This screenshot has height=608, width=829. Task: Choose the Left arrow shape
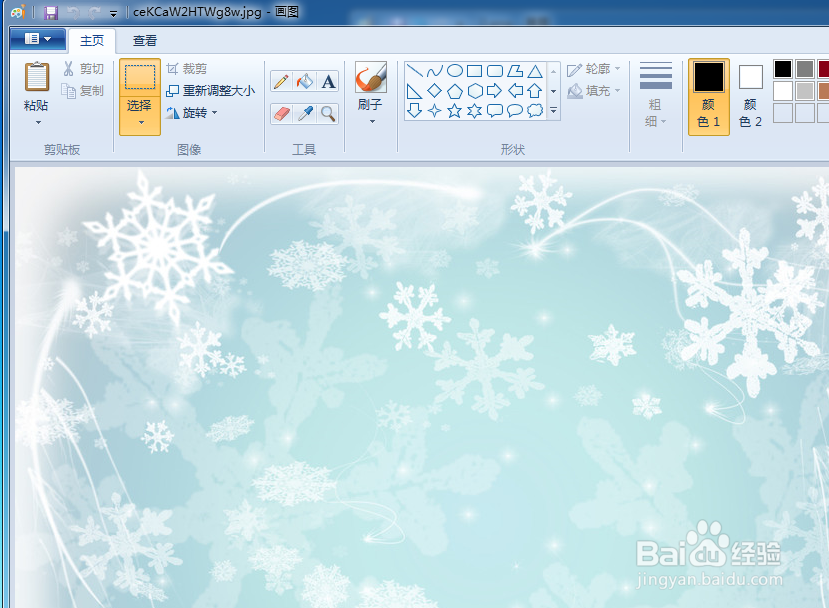click(515, 91)
